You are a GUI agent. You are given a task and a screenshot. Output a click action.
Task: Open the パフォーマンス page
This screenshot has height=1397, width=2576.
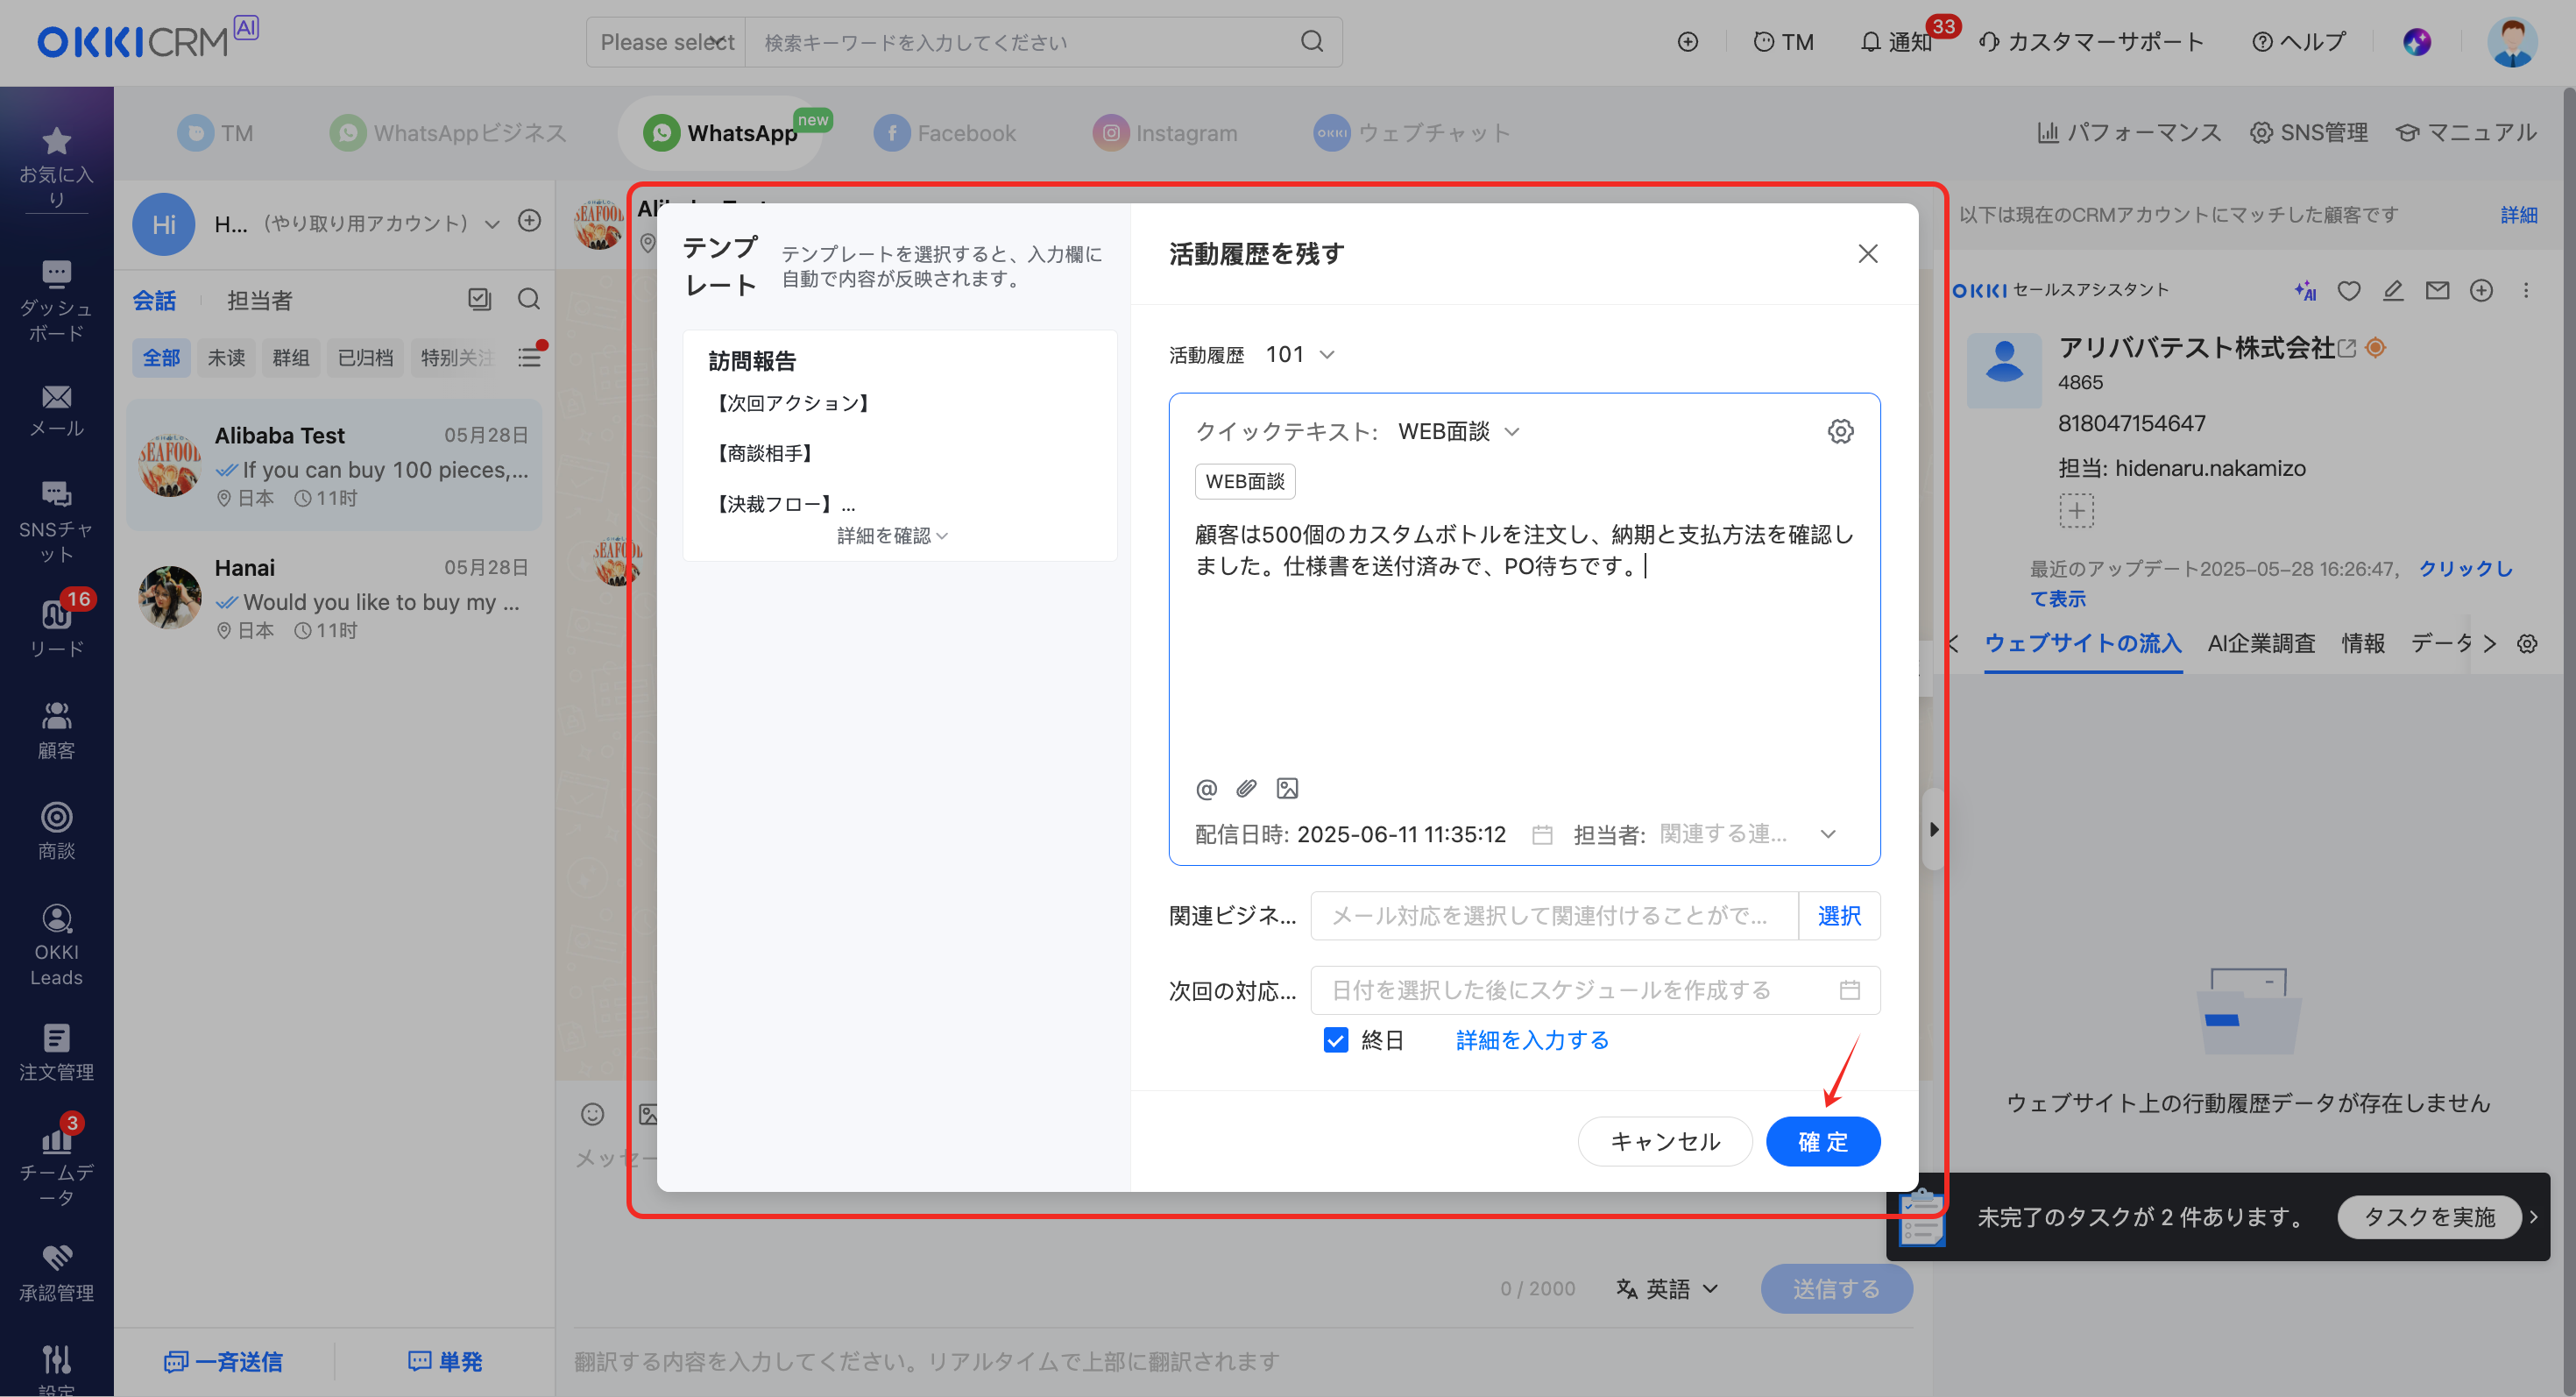click(2128, 132)
